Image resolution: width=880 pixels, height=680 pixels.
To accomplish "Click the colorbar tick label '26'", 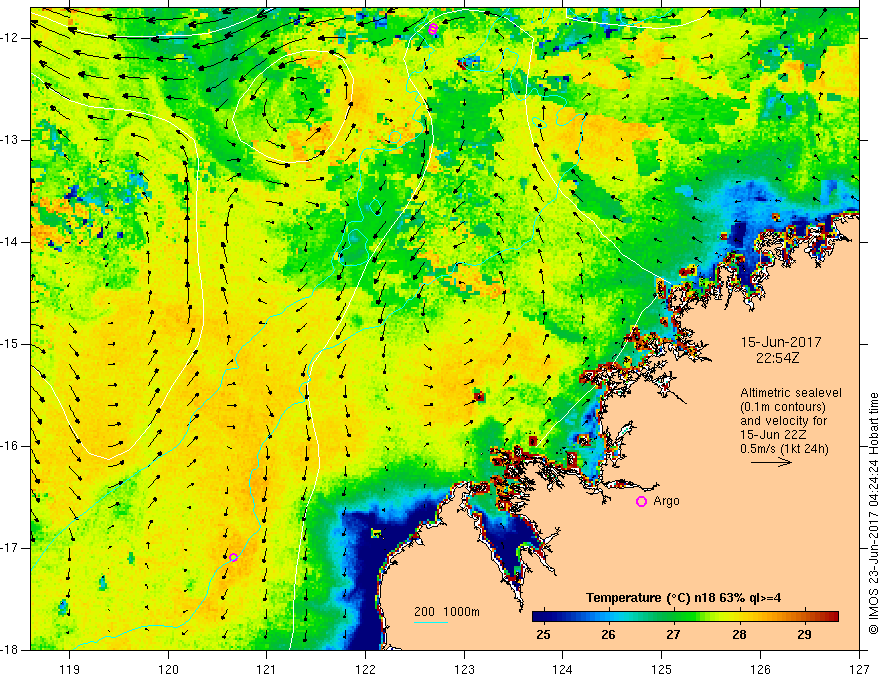I will click(x=608, y=635).
